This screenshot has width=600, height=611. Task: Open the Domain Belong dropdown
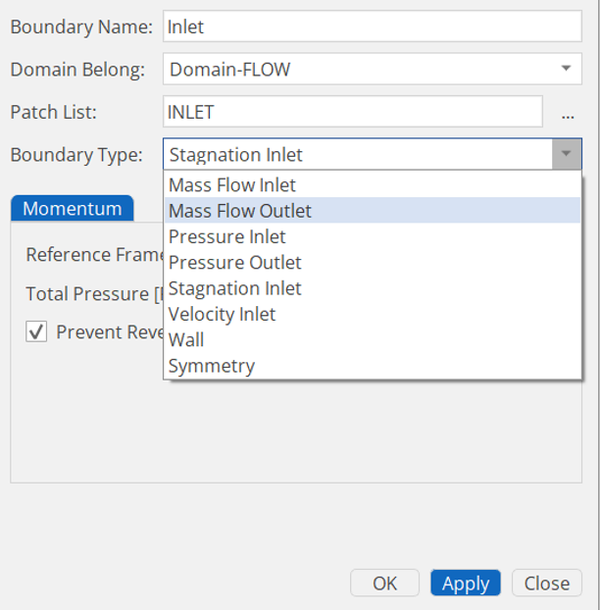point(371,69)
